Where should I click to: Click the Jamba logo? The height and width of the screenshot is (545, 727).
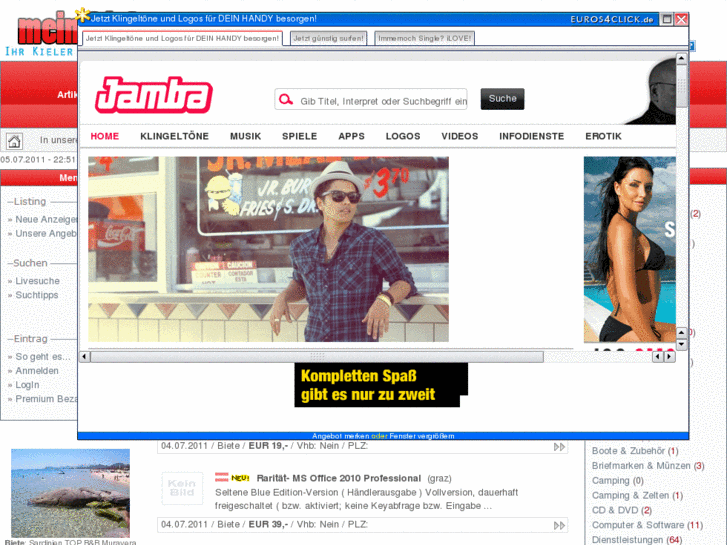click(x=153, y=95)
